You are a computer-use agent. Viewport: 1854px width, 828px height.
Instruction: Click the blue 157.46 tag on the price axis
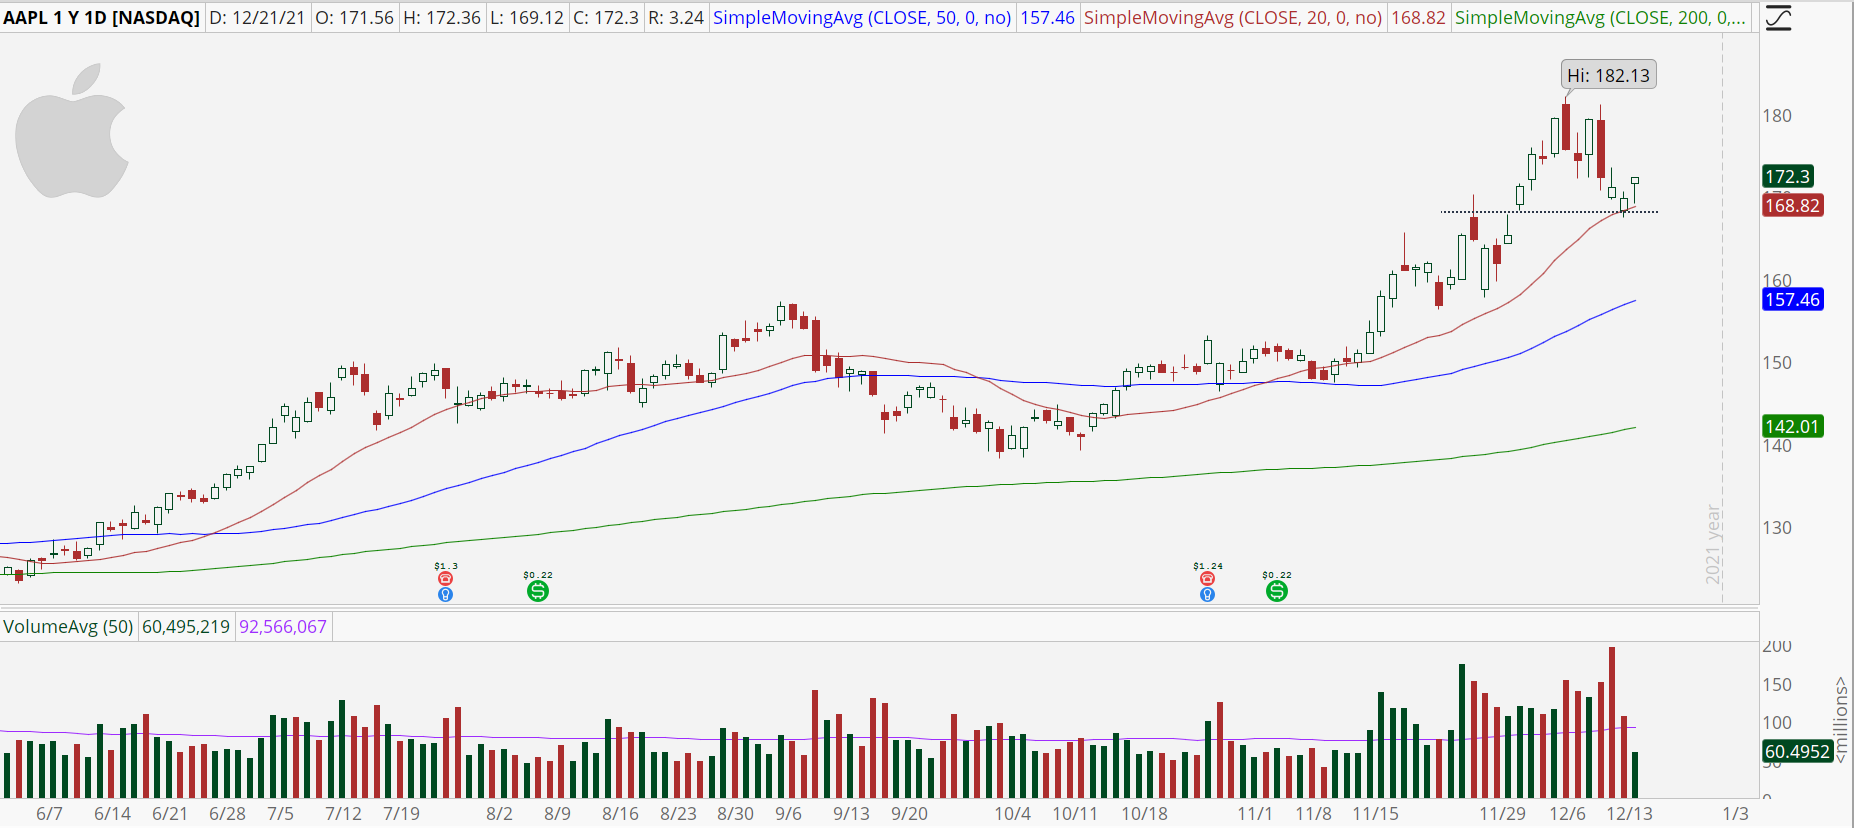point(1792,300)
